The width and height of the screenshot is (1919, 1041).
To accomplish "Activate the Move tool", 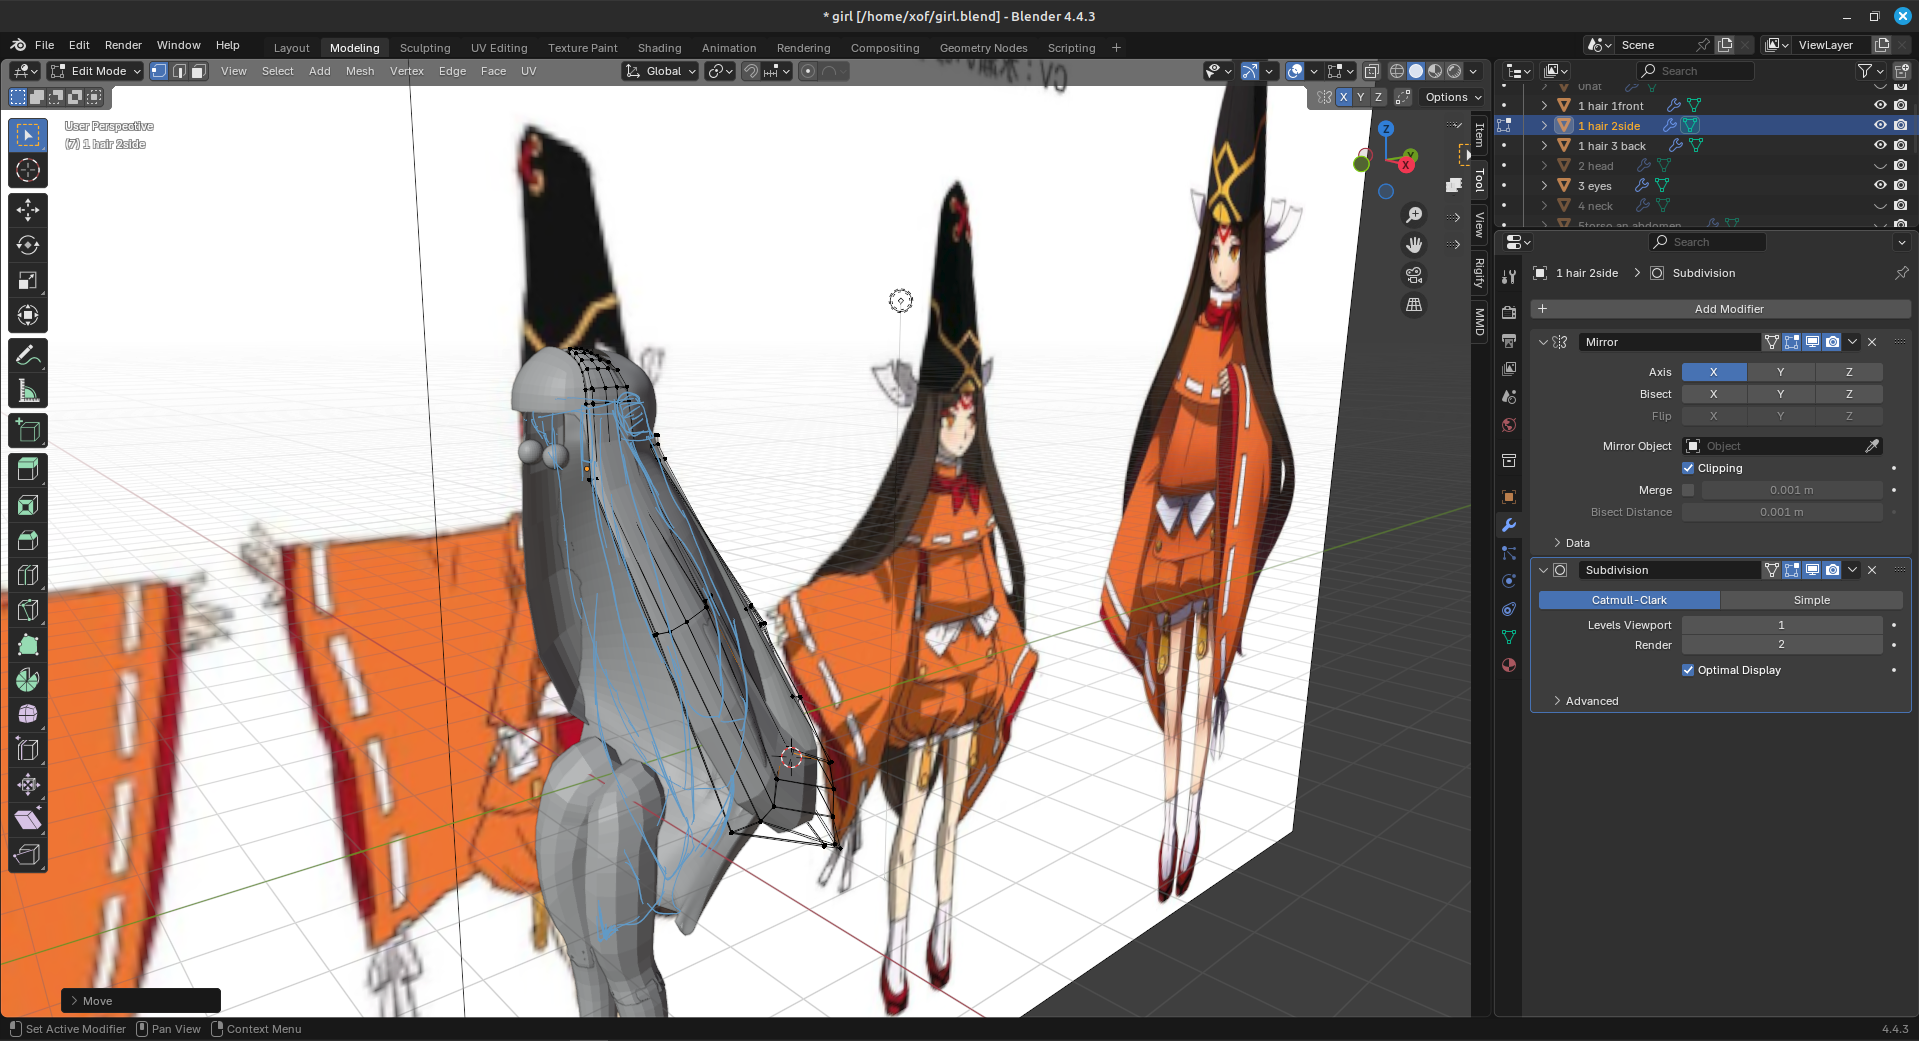I will click(x=28, y=209).
